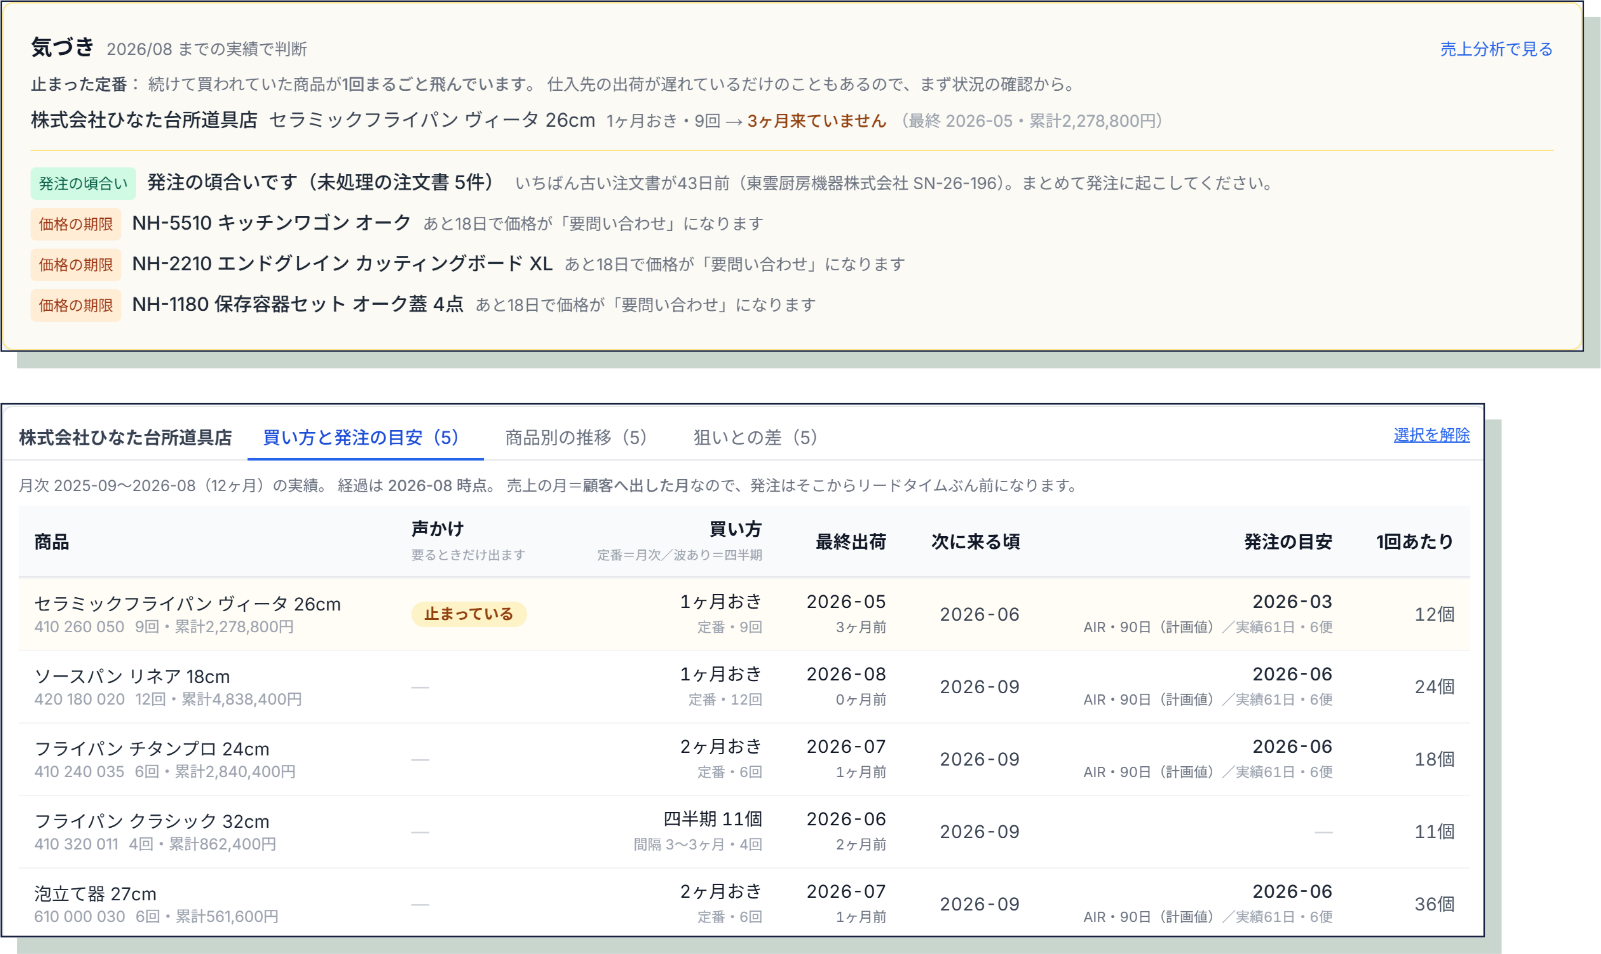Image resolution: width=1601 pixels, height=954 pixels.
Task: Click the 最終出荷 column header
Action: [850, 542]
